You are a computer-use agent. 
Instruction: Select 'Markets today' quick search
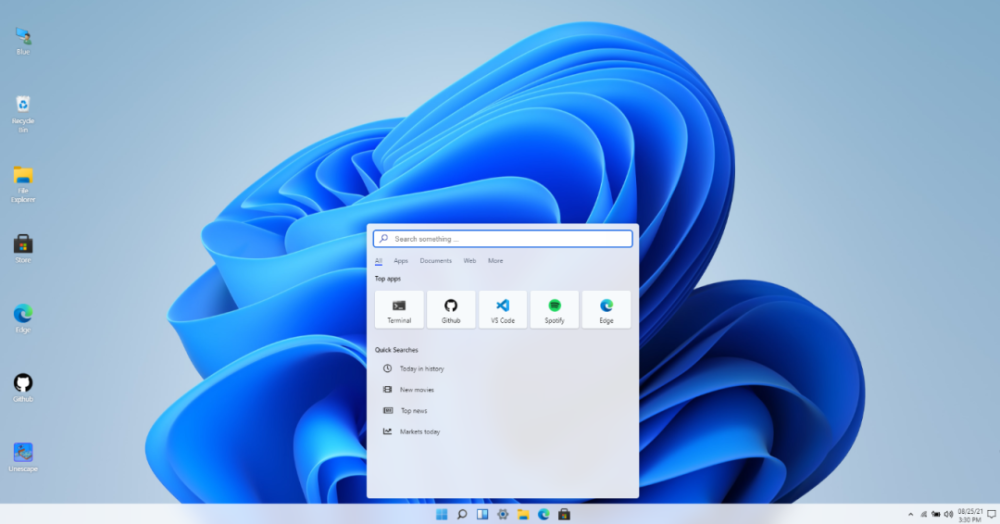coord(419,432)
